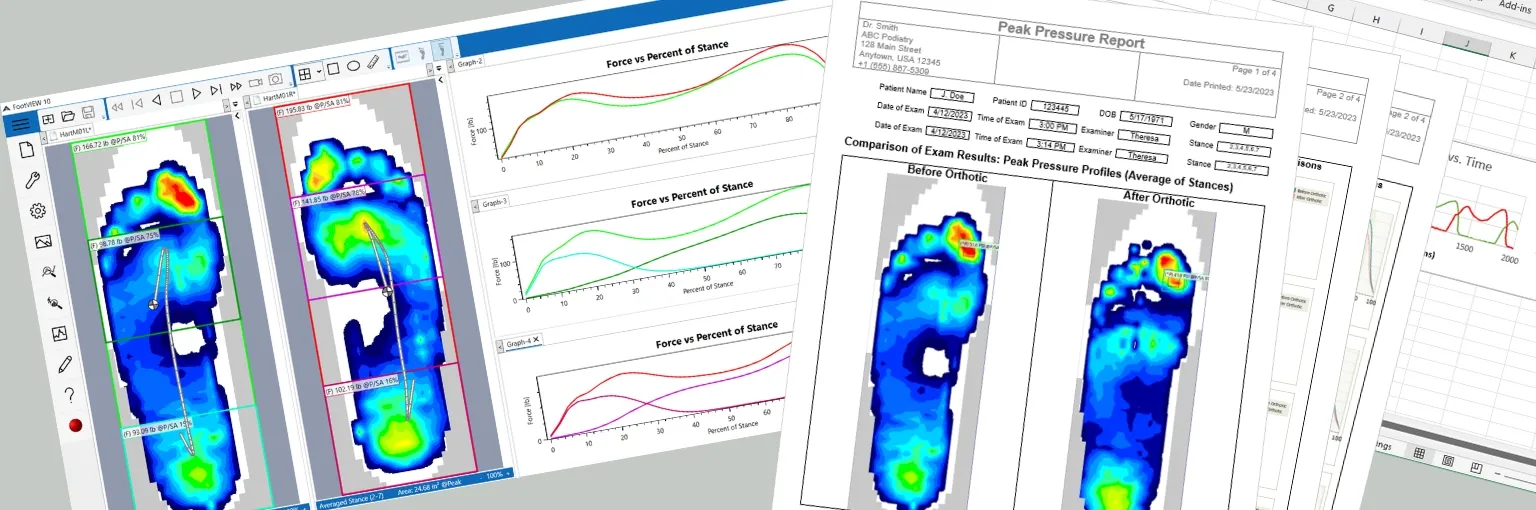1536x510 pixels.
Task: Select the rectangle box tool
Action: [333, 68]
